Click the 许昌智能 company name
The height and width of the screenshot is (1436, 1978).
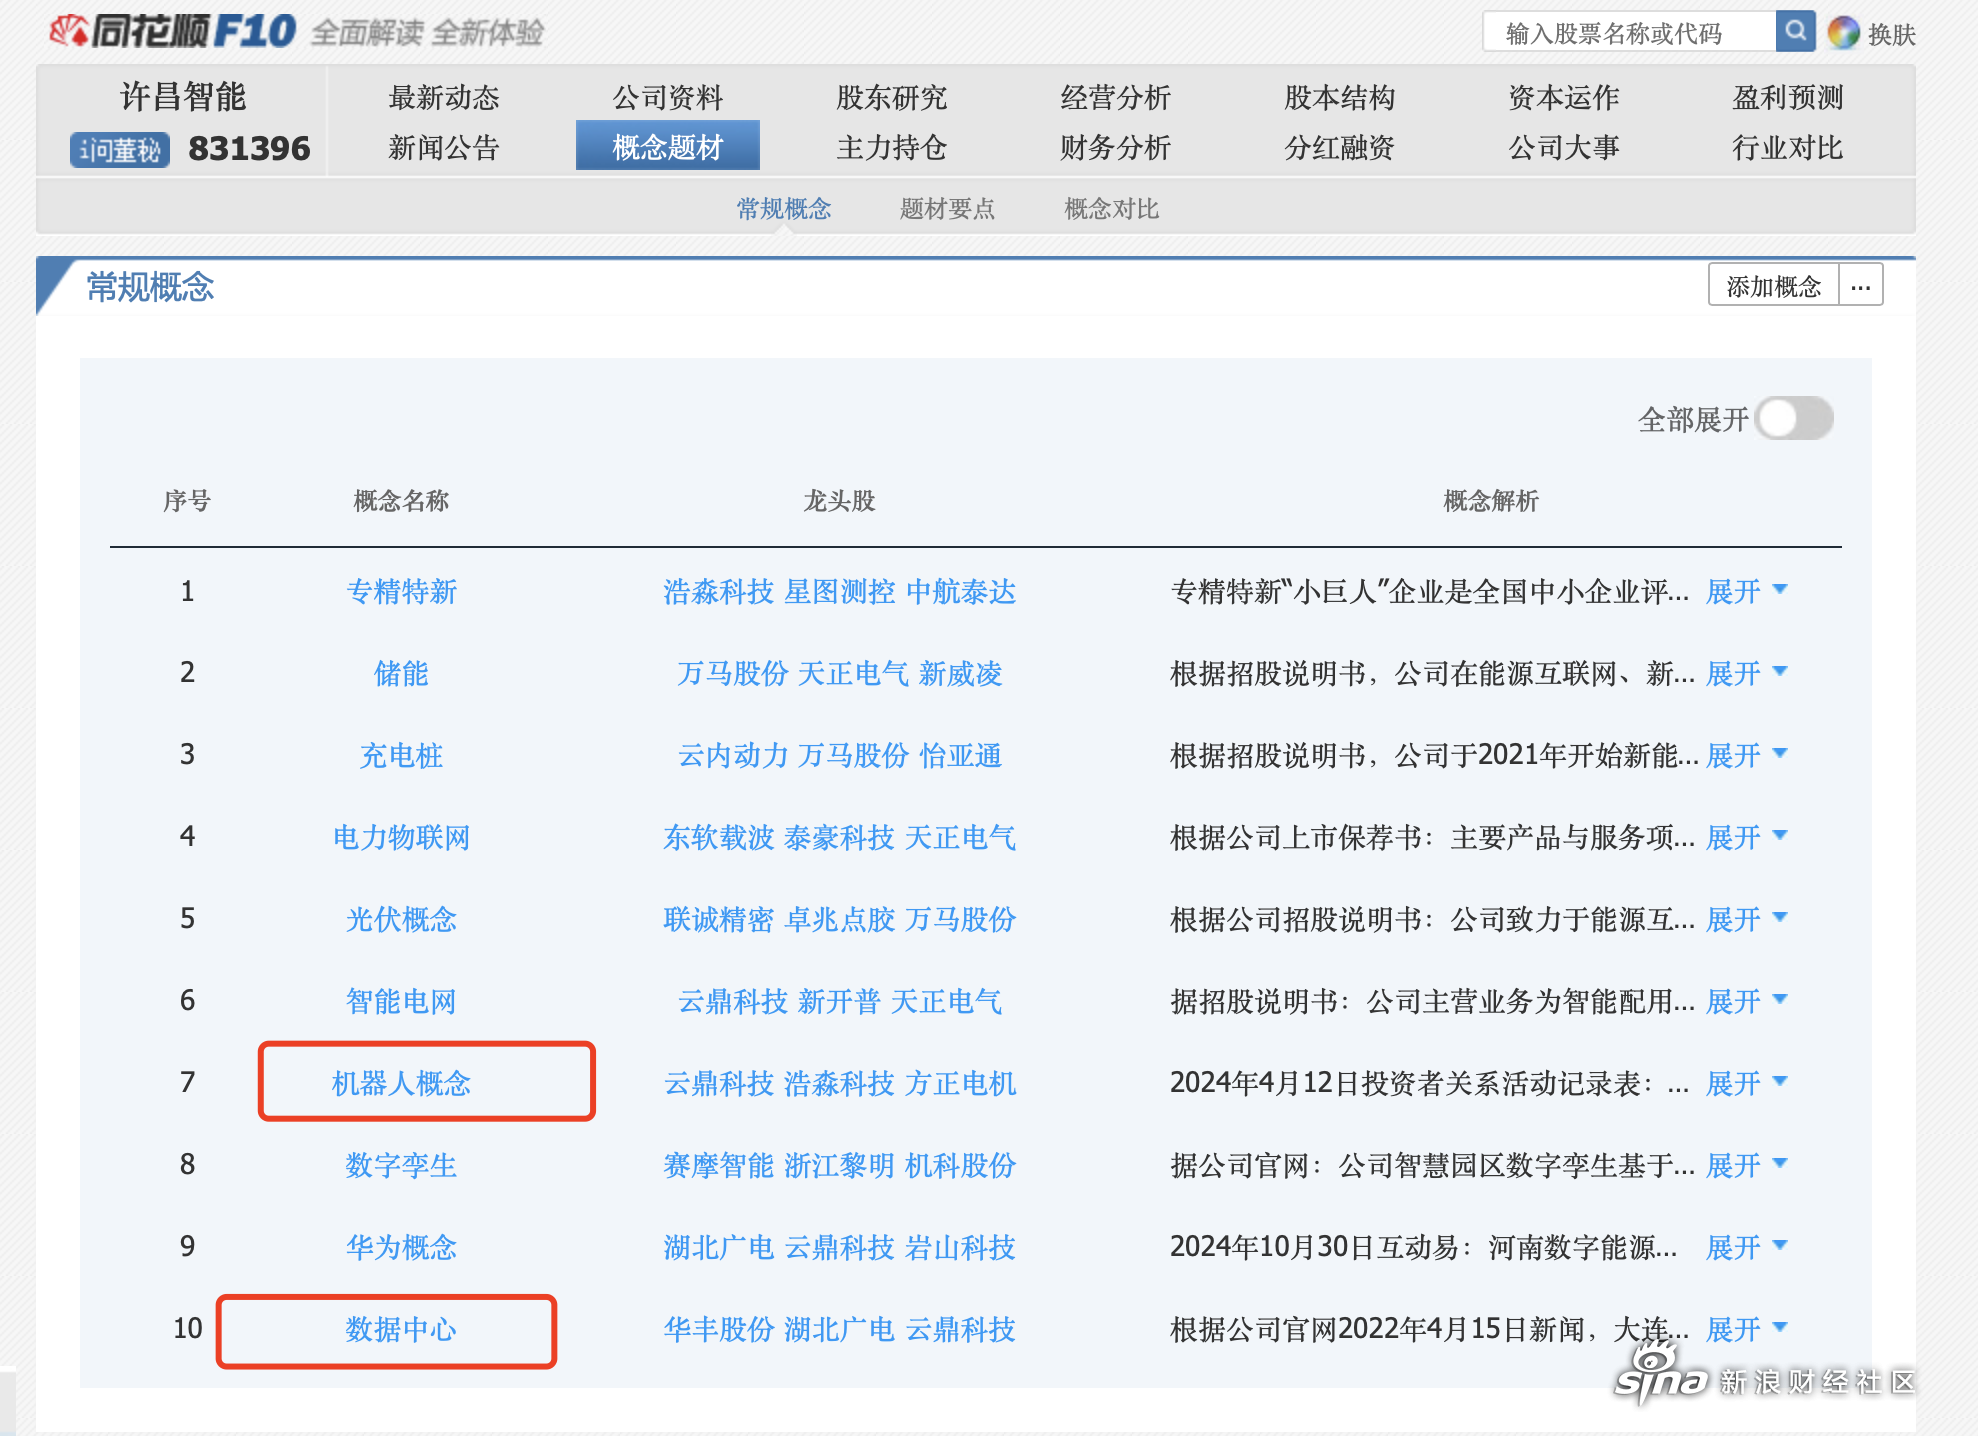click(183, 97)
